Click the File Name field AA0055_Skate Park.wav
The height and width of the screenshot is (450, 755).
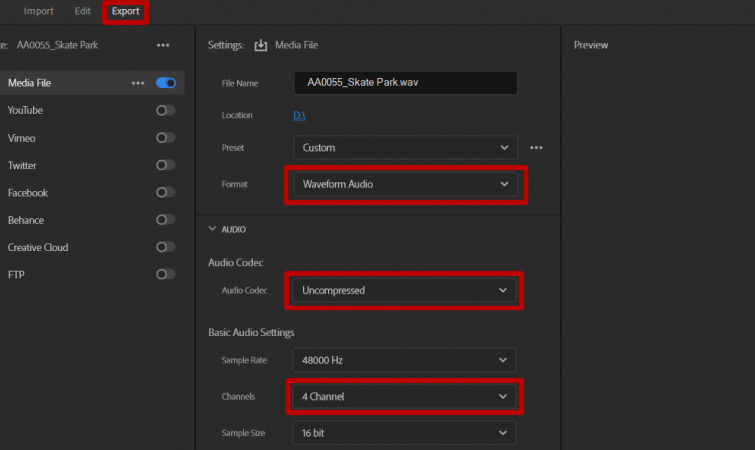(x=405, y=83)
